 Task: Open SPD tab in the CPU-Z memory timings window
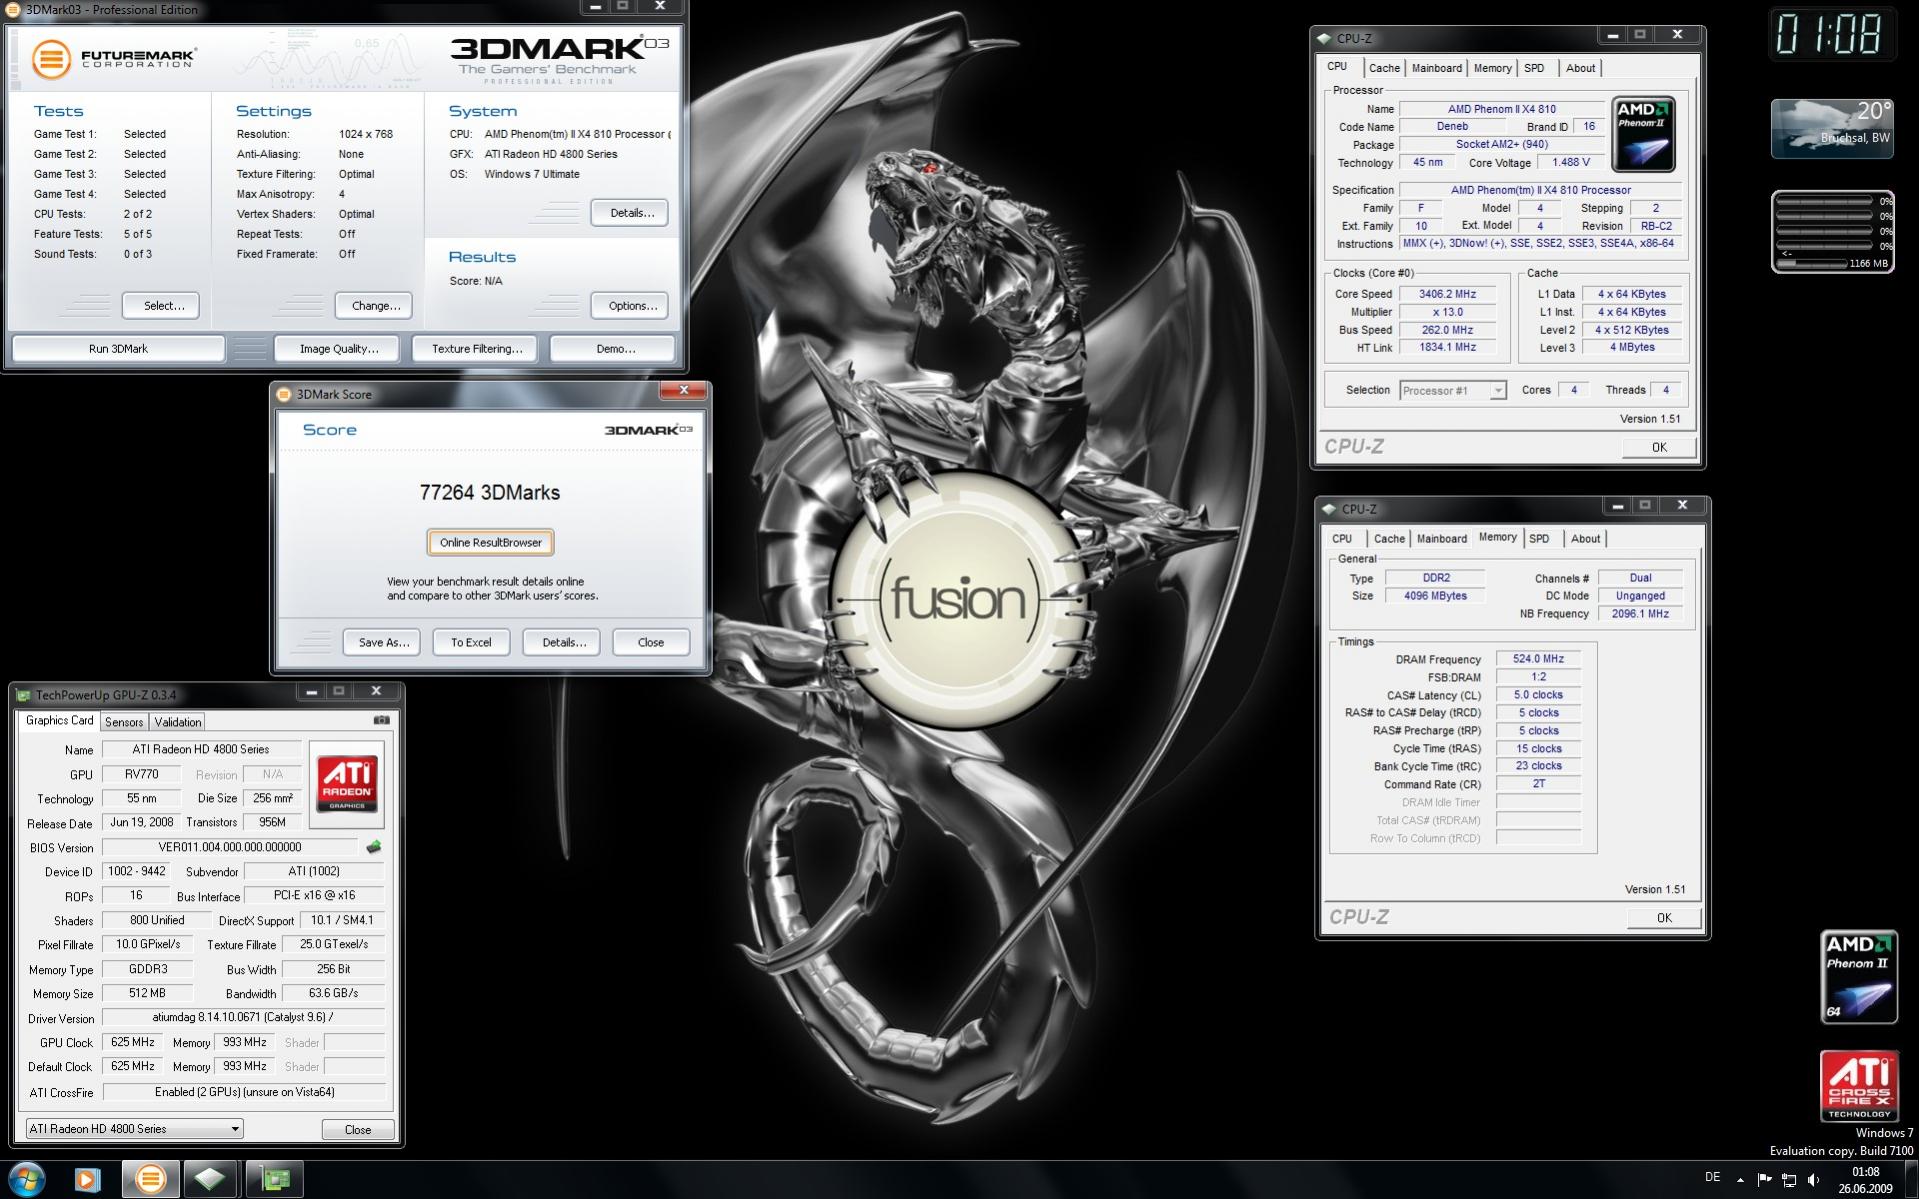click(1539, 539)
